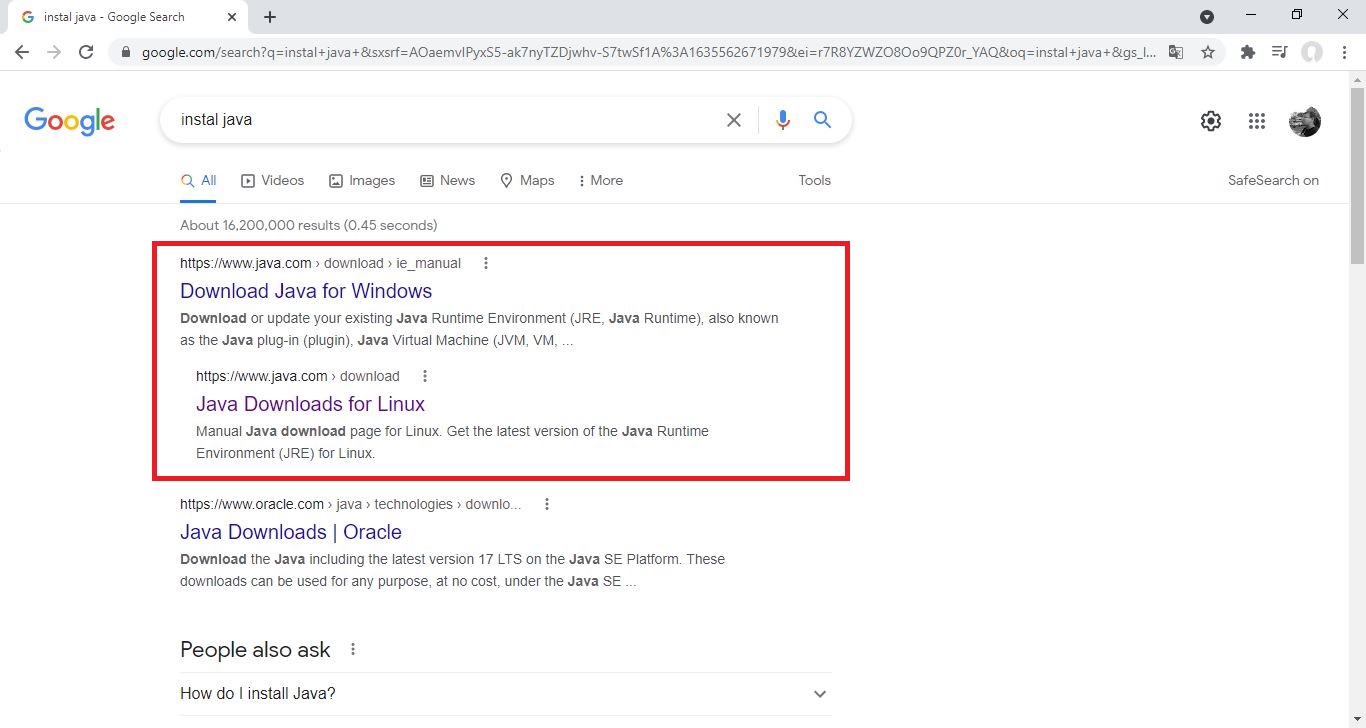The image size is (1366, 728).
Task: Open the Extensions puzzle icon
Action: 1247,52
